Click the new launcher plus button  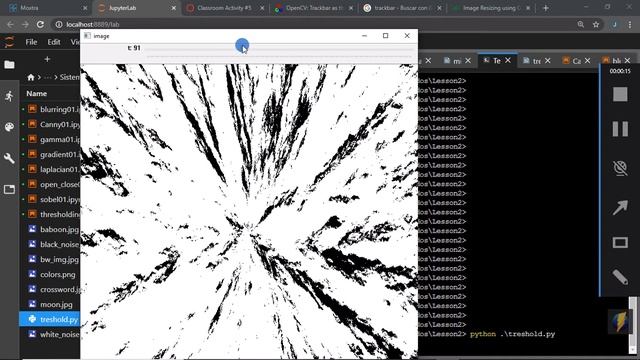[47, 59]
